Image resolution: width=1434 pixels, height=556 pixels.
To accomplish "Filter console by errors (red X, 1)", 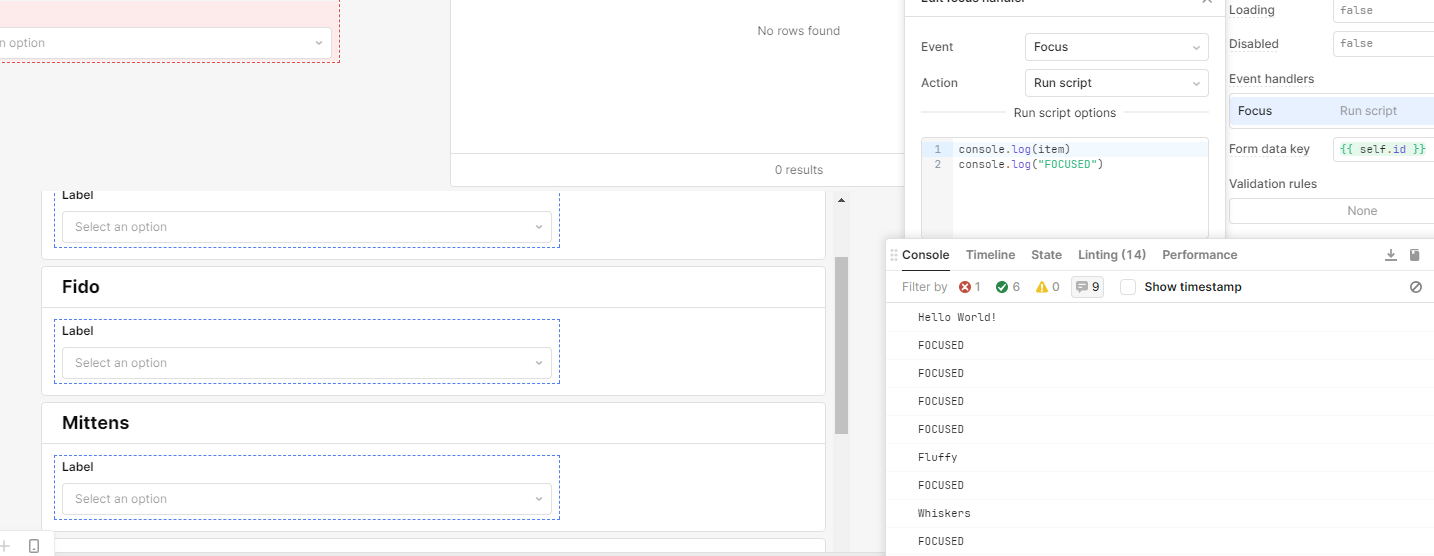I will point(970,287).
